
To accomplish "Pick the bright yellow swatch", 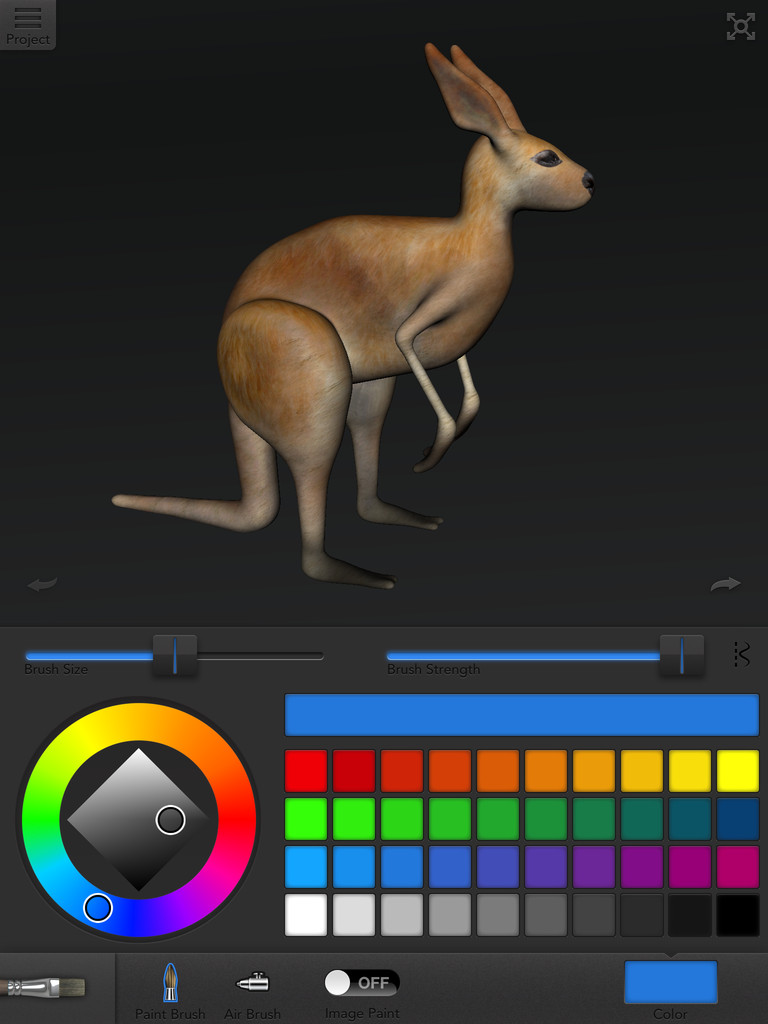I will coord(738,771).
